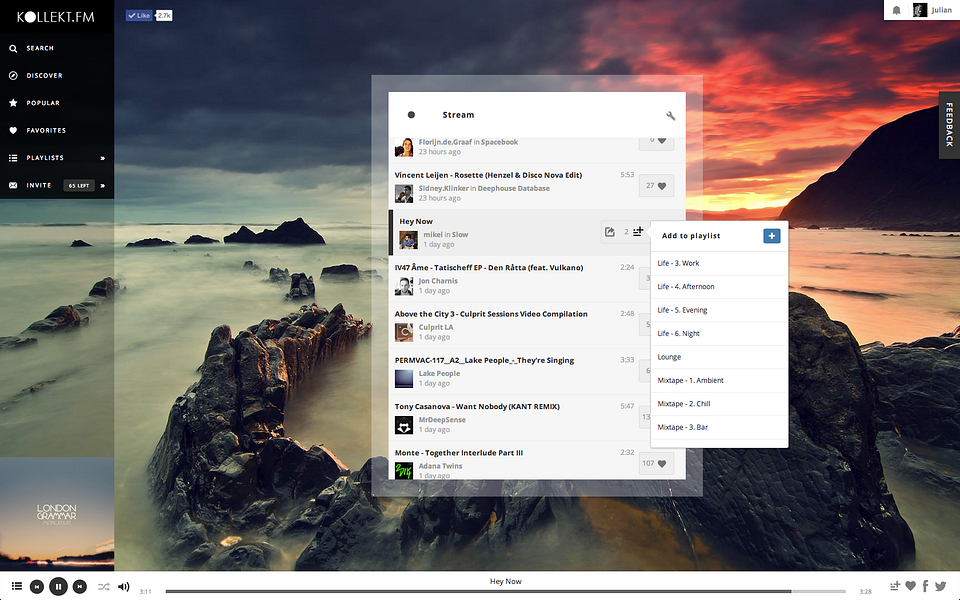The height and width of the screenshot is (600, 960).
Task: Mute the volume speaker icon
Action: pyautogui.click(x=123, y=587)
